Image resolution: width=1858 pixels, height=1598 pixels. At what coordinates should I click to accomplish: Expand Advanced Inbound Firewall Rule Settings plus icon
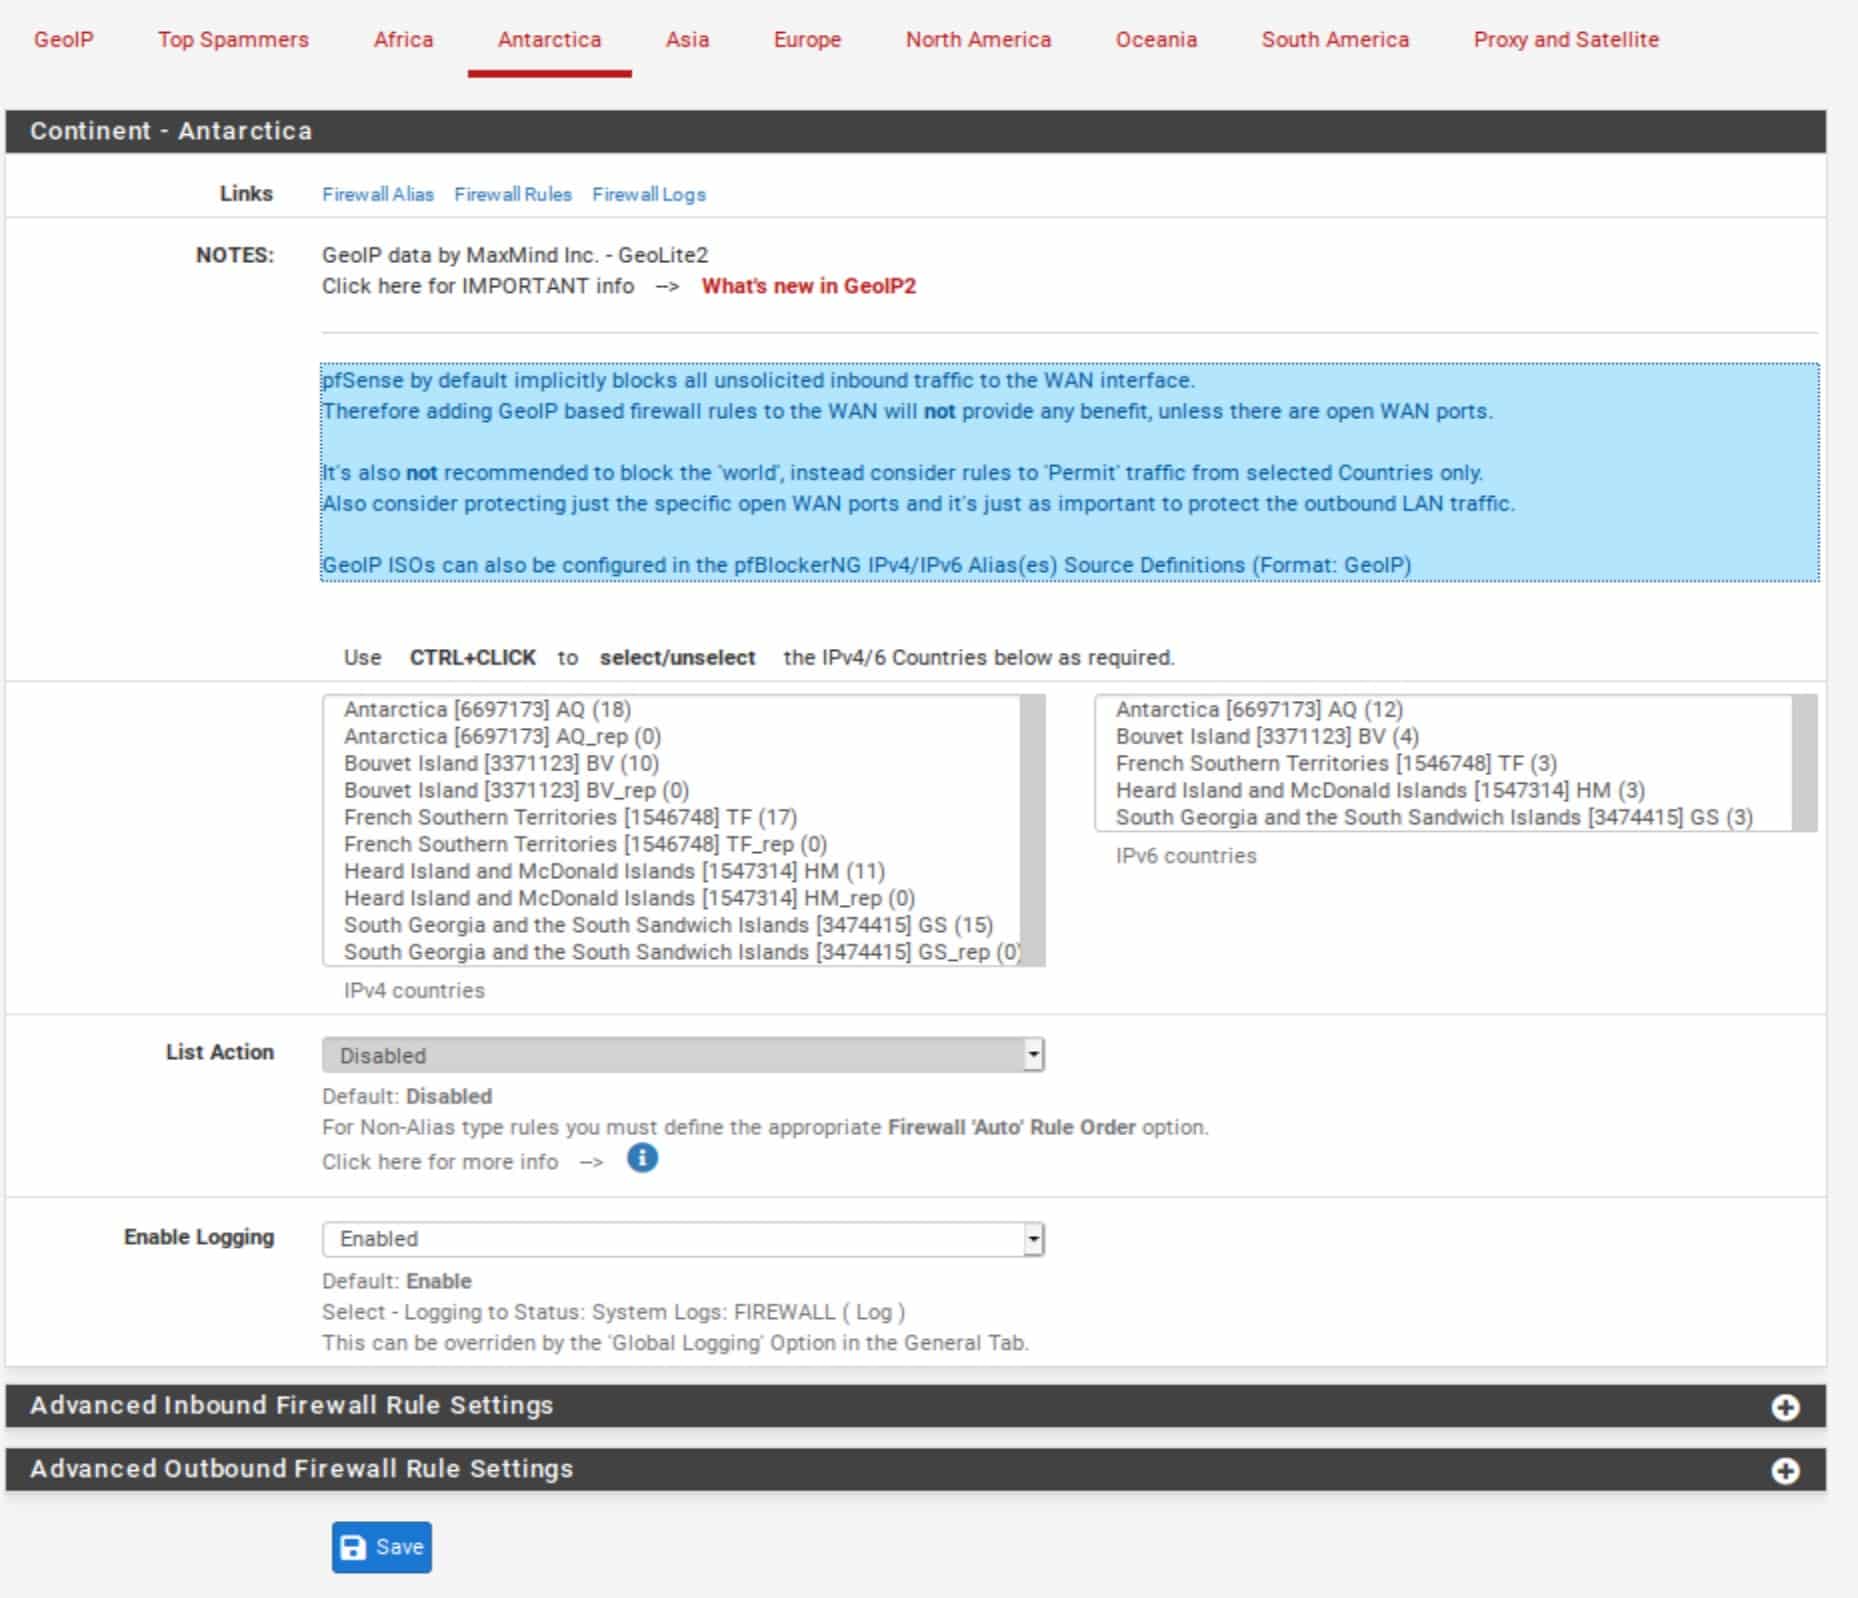(1785, 1407)
